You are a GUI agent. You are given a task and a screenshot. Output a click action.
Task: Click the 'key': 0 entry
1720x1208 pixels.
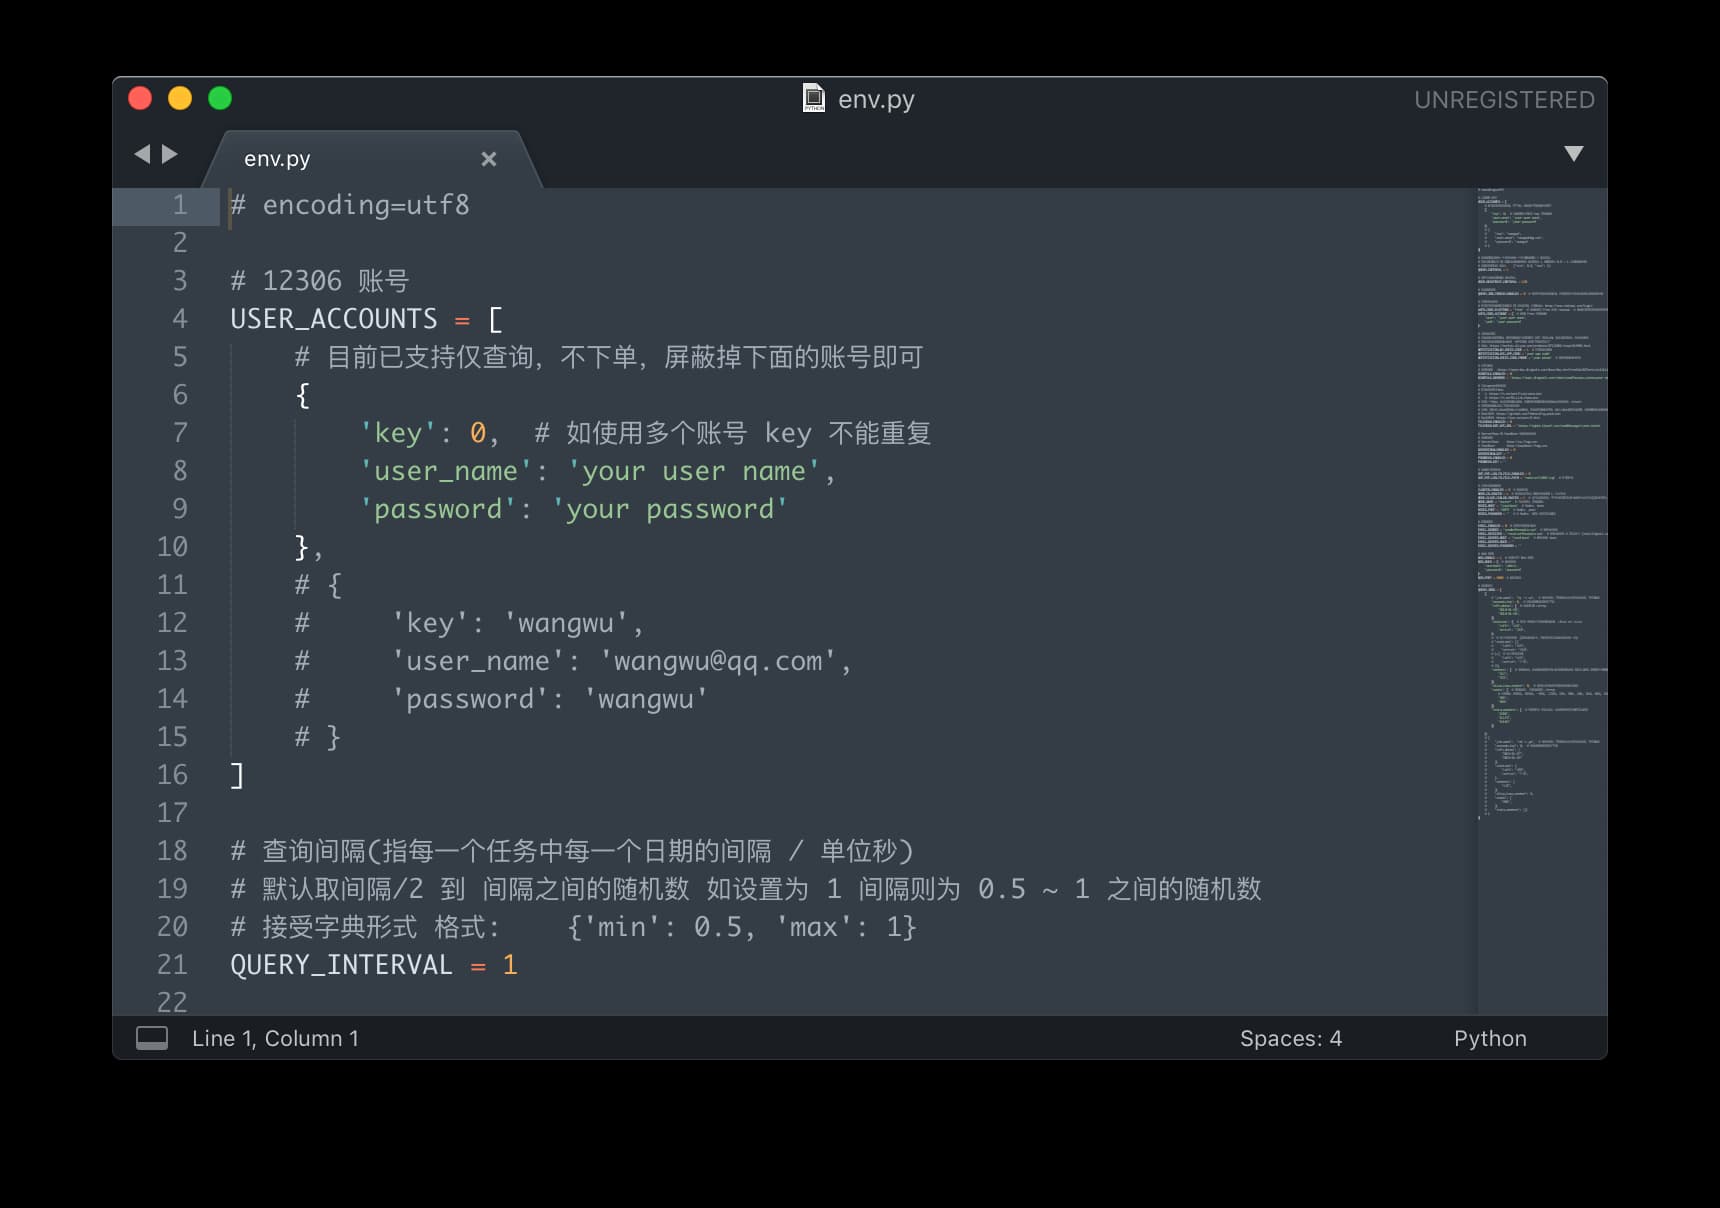tap(425, 433)
